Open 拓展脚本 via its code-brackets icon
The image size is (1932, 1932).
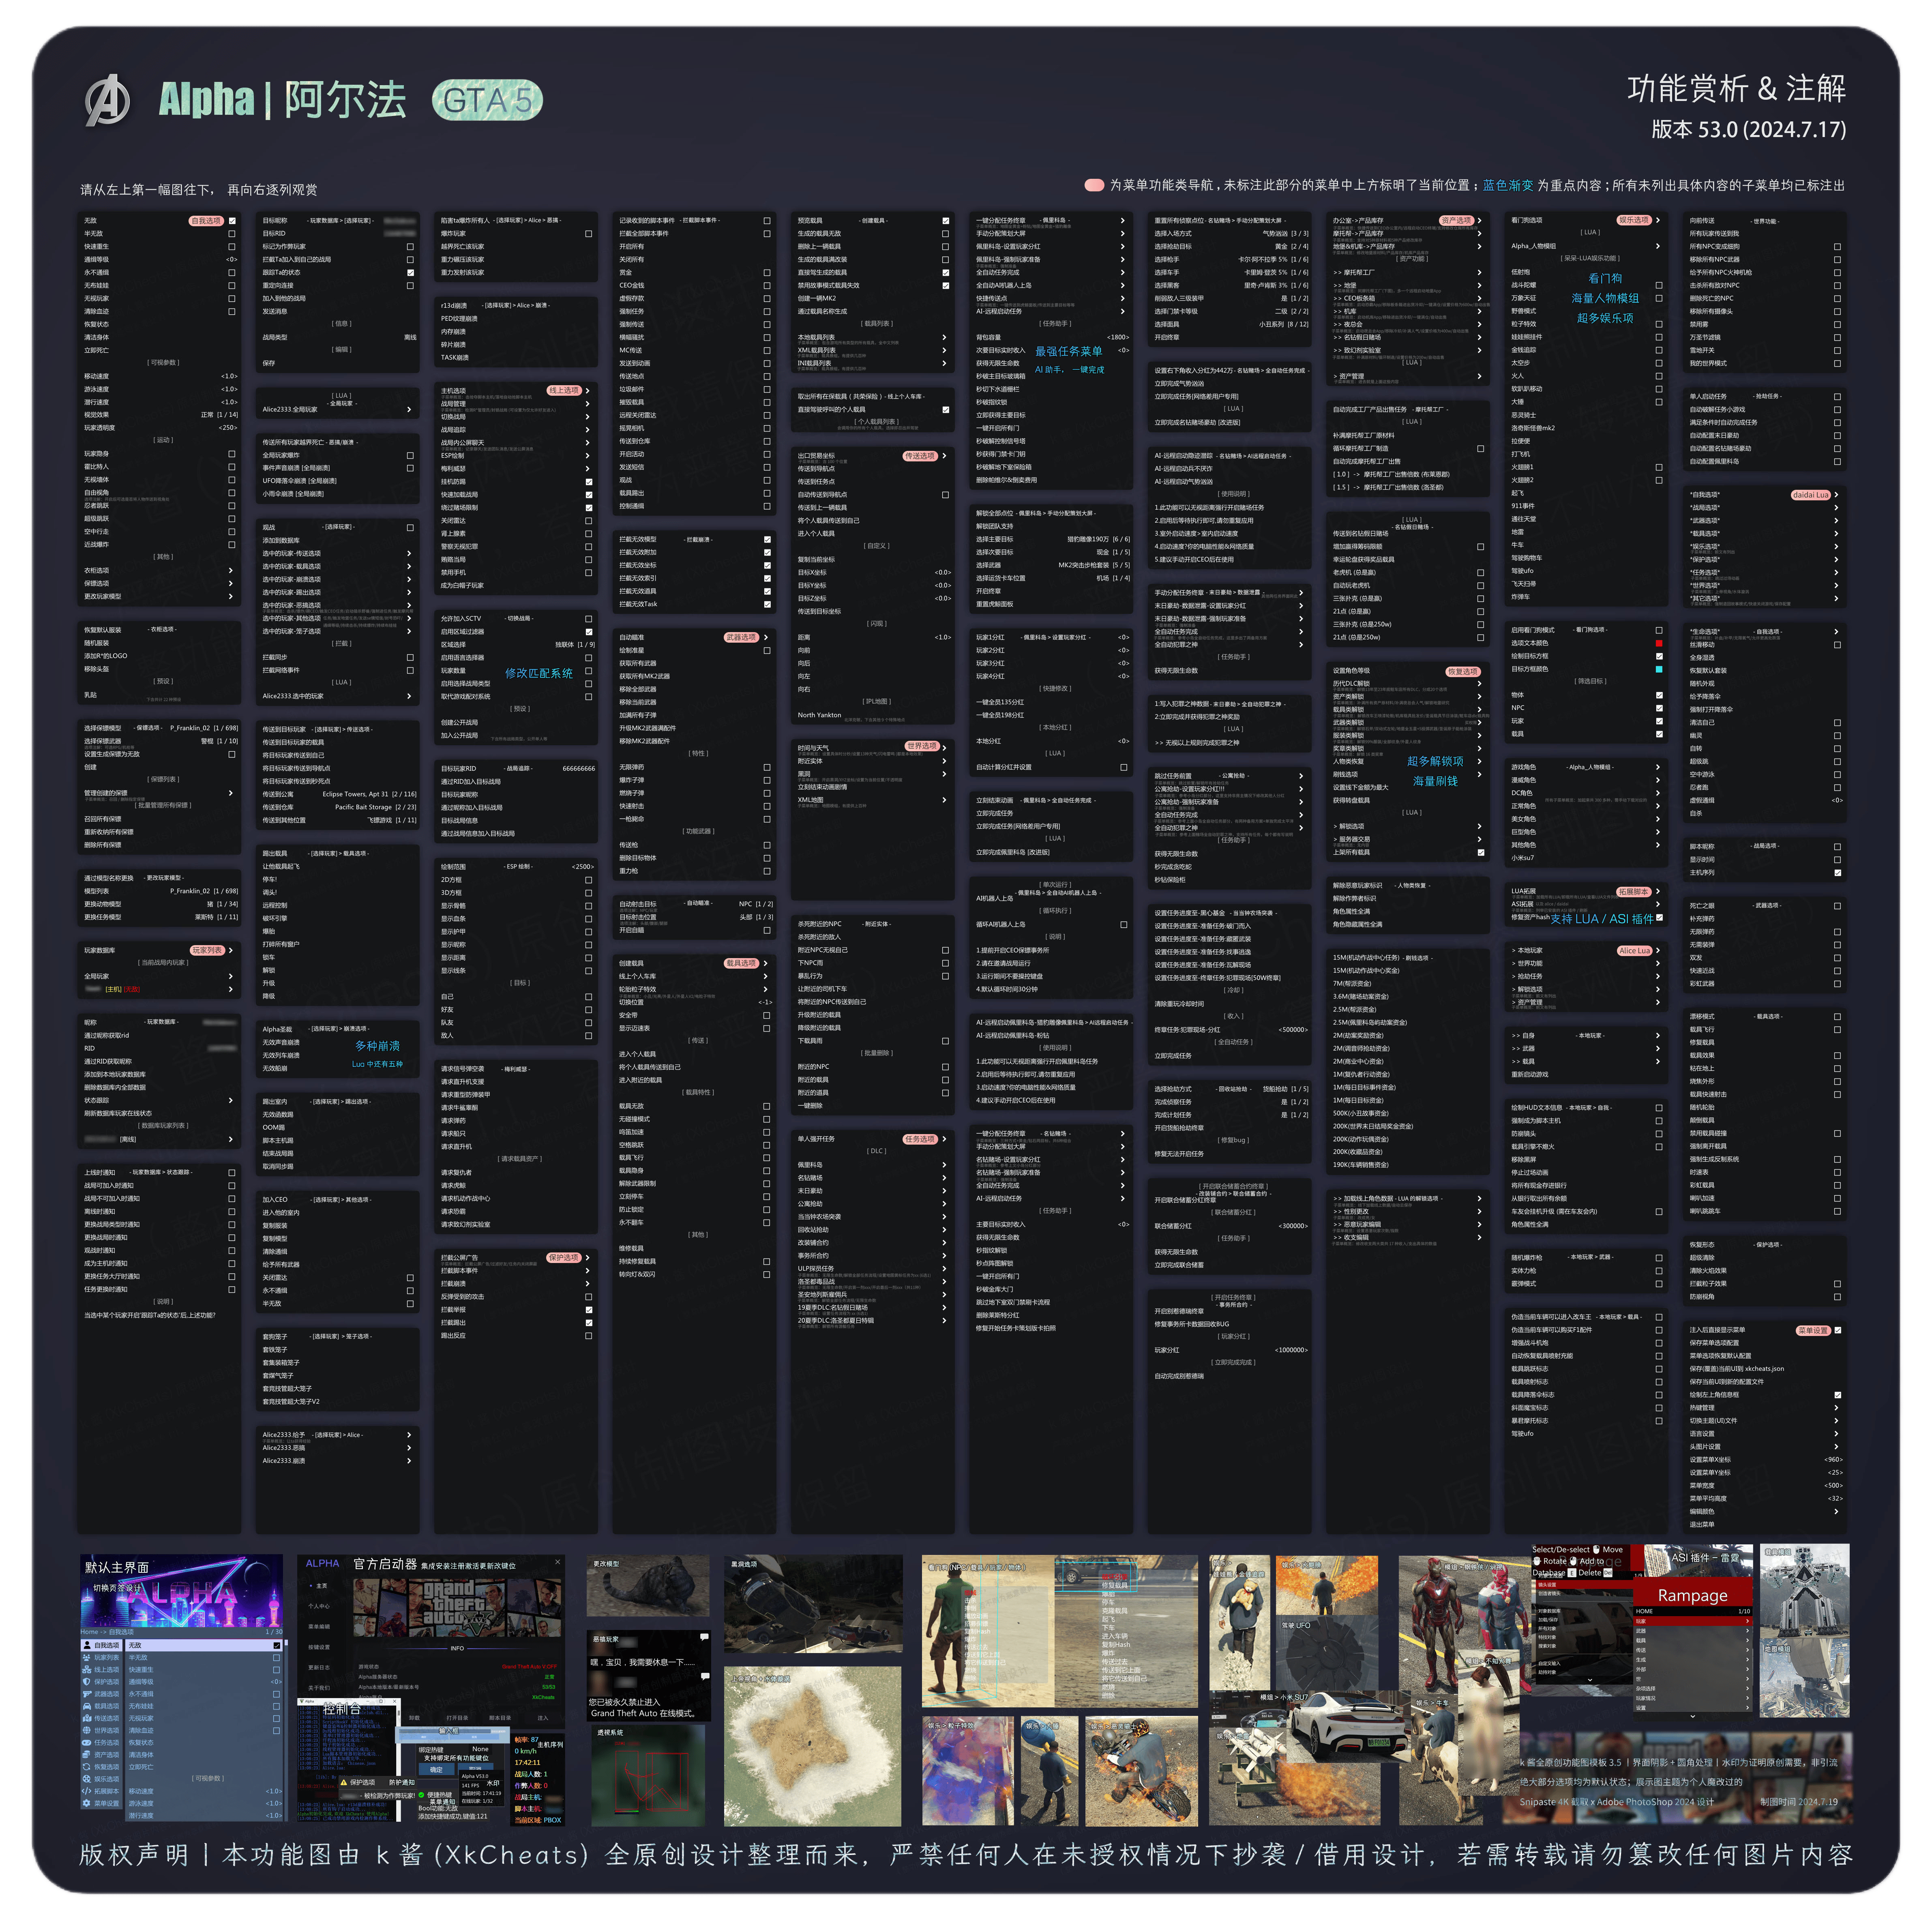87,1791
